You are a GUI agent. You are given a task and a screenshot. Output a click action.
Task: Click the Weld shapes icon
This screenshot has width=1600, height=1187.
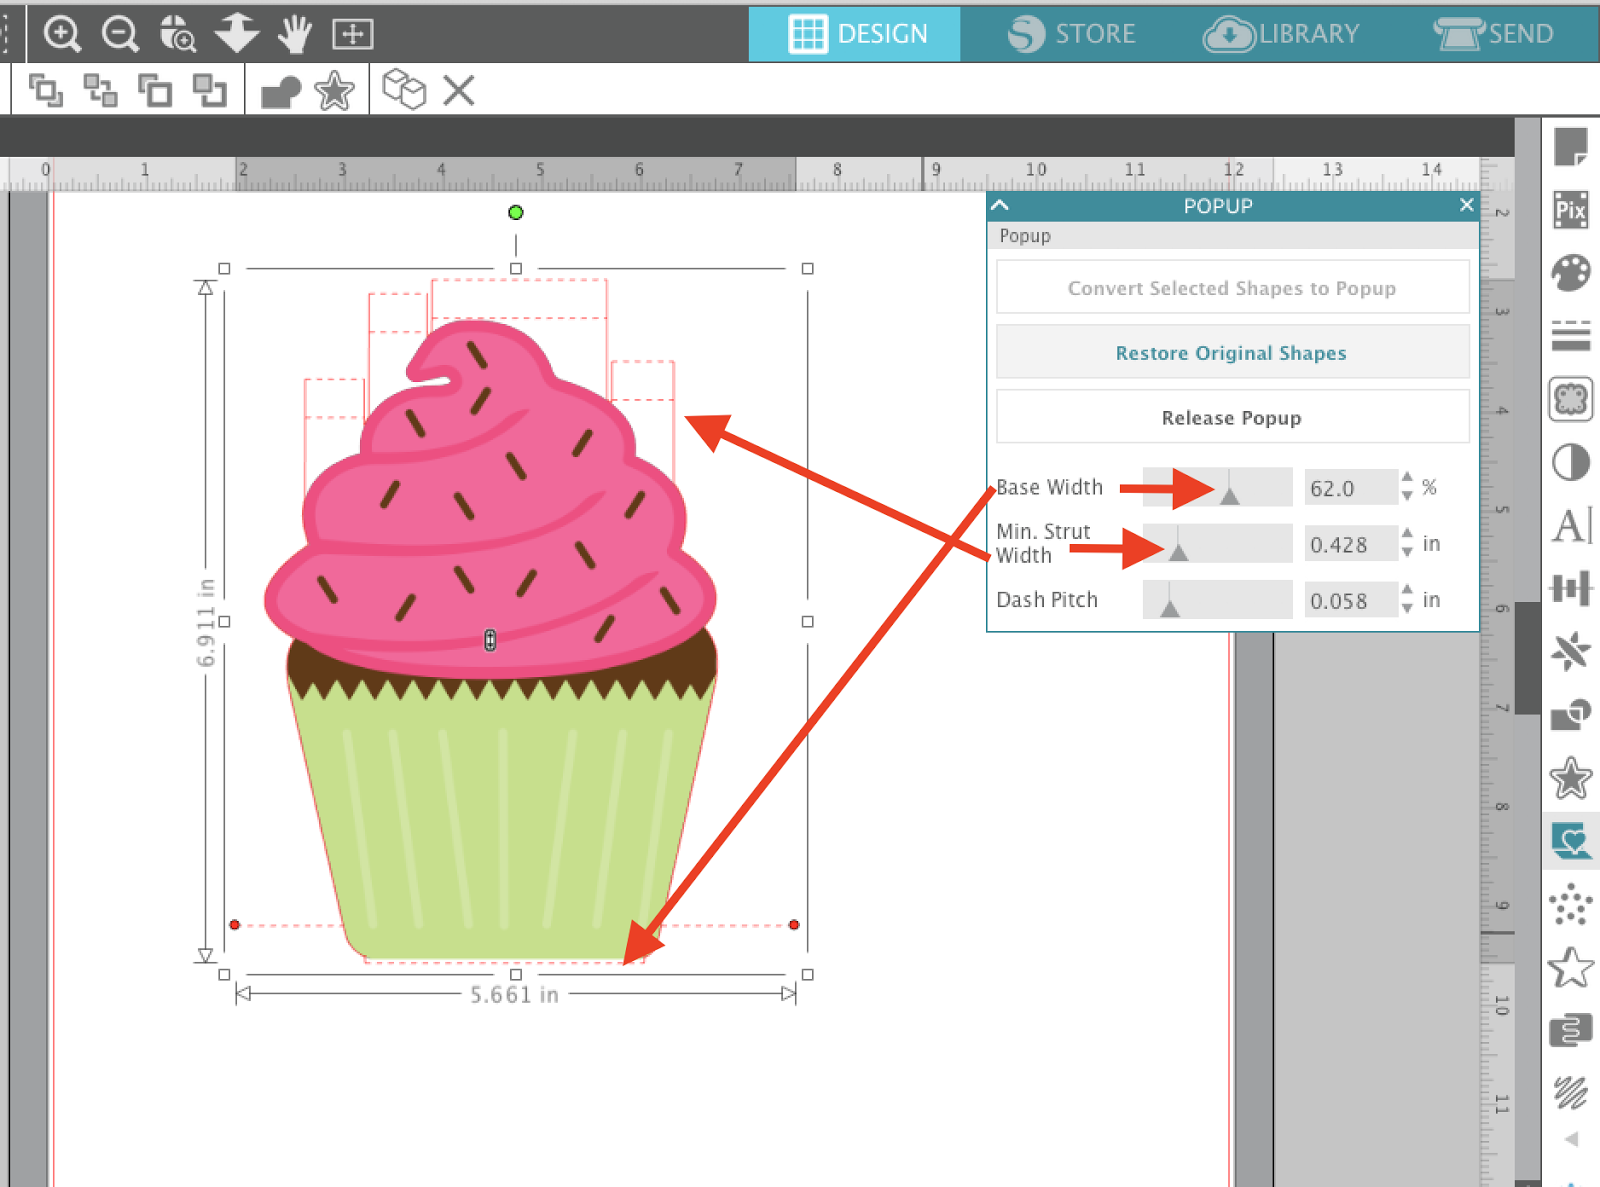[280, 92]
